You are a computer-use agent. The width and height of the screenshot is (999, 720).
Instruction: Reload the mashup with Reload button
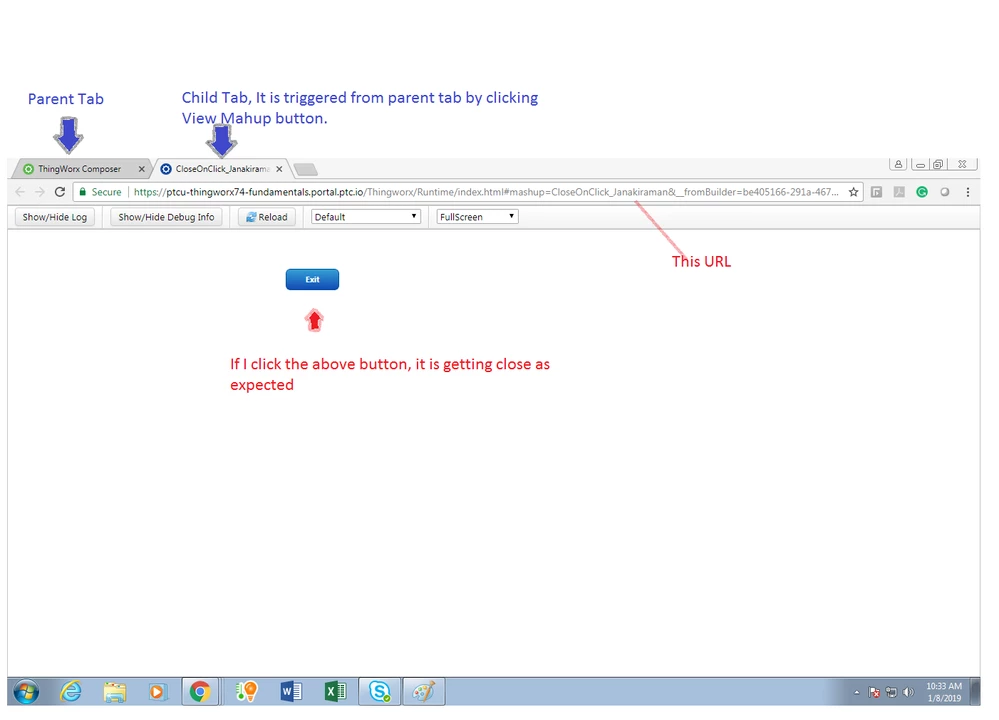tap(267, 217)
